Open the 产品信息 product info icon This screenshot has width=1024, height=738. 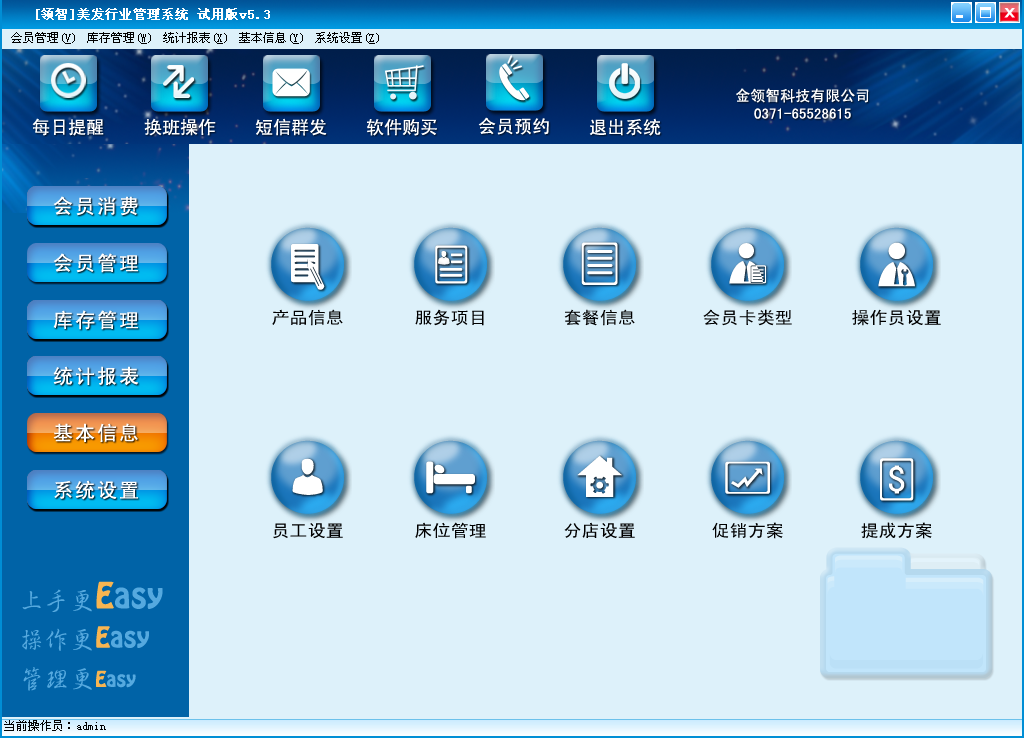[307, 266]
